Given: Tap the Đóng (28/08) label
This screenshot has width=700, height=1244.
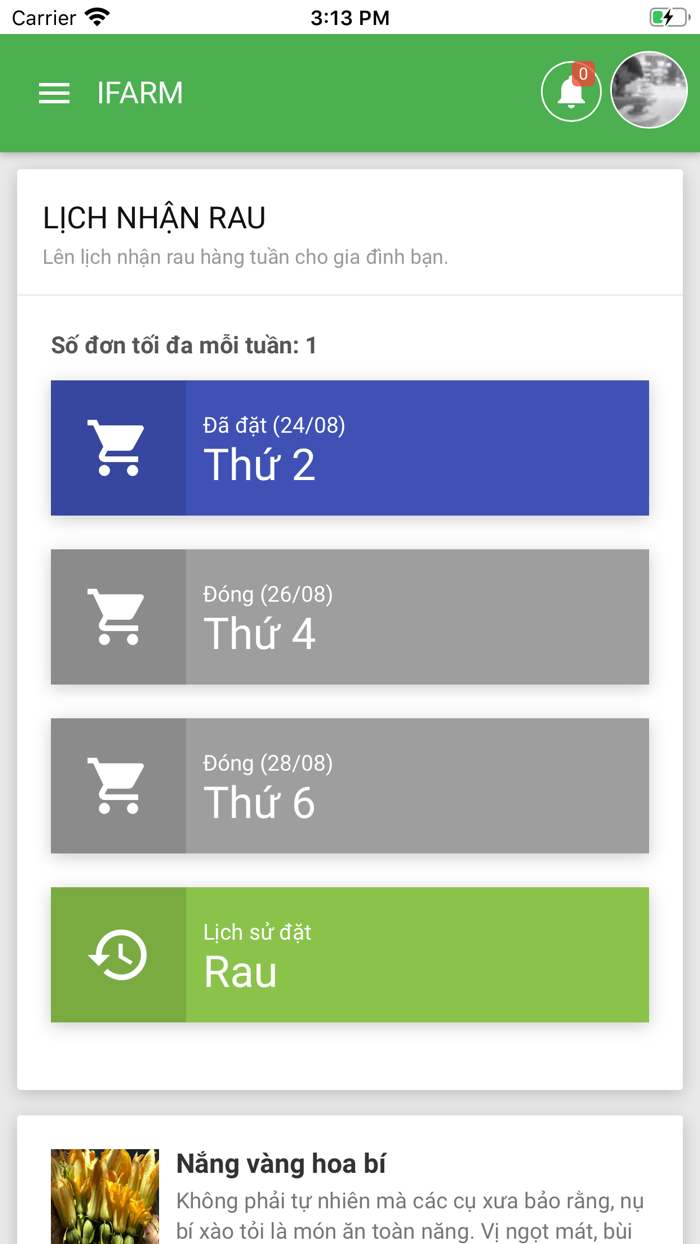Looking at the screenshot, I should 268,763.
